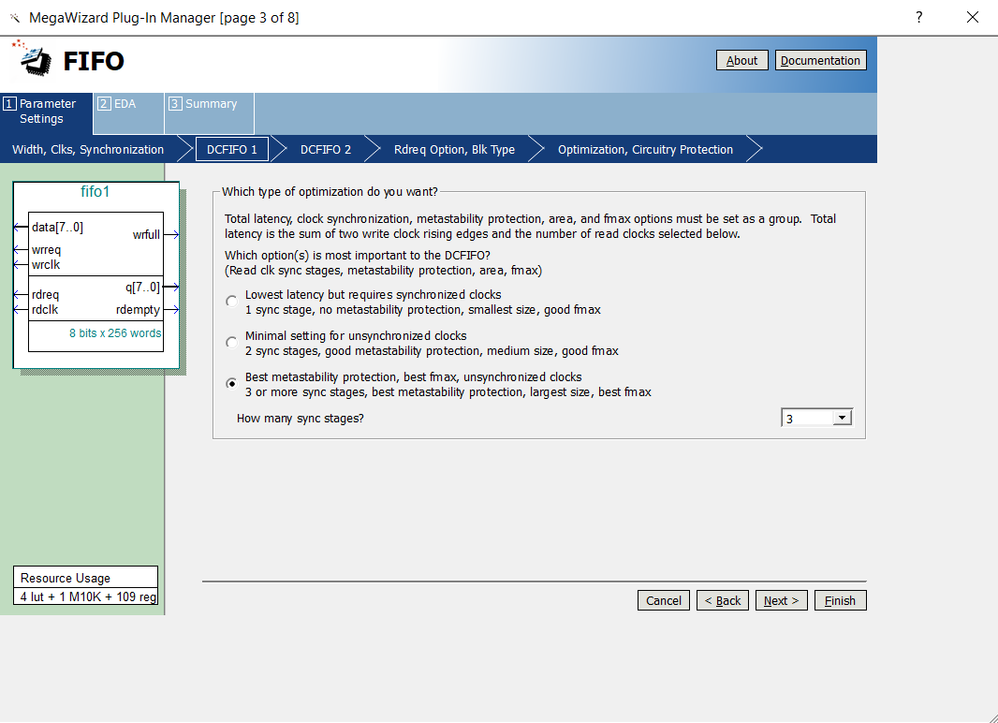
Task: Click the wizard wand title bar icon
Action: [14, 18]
